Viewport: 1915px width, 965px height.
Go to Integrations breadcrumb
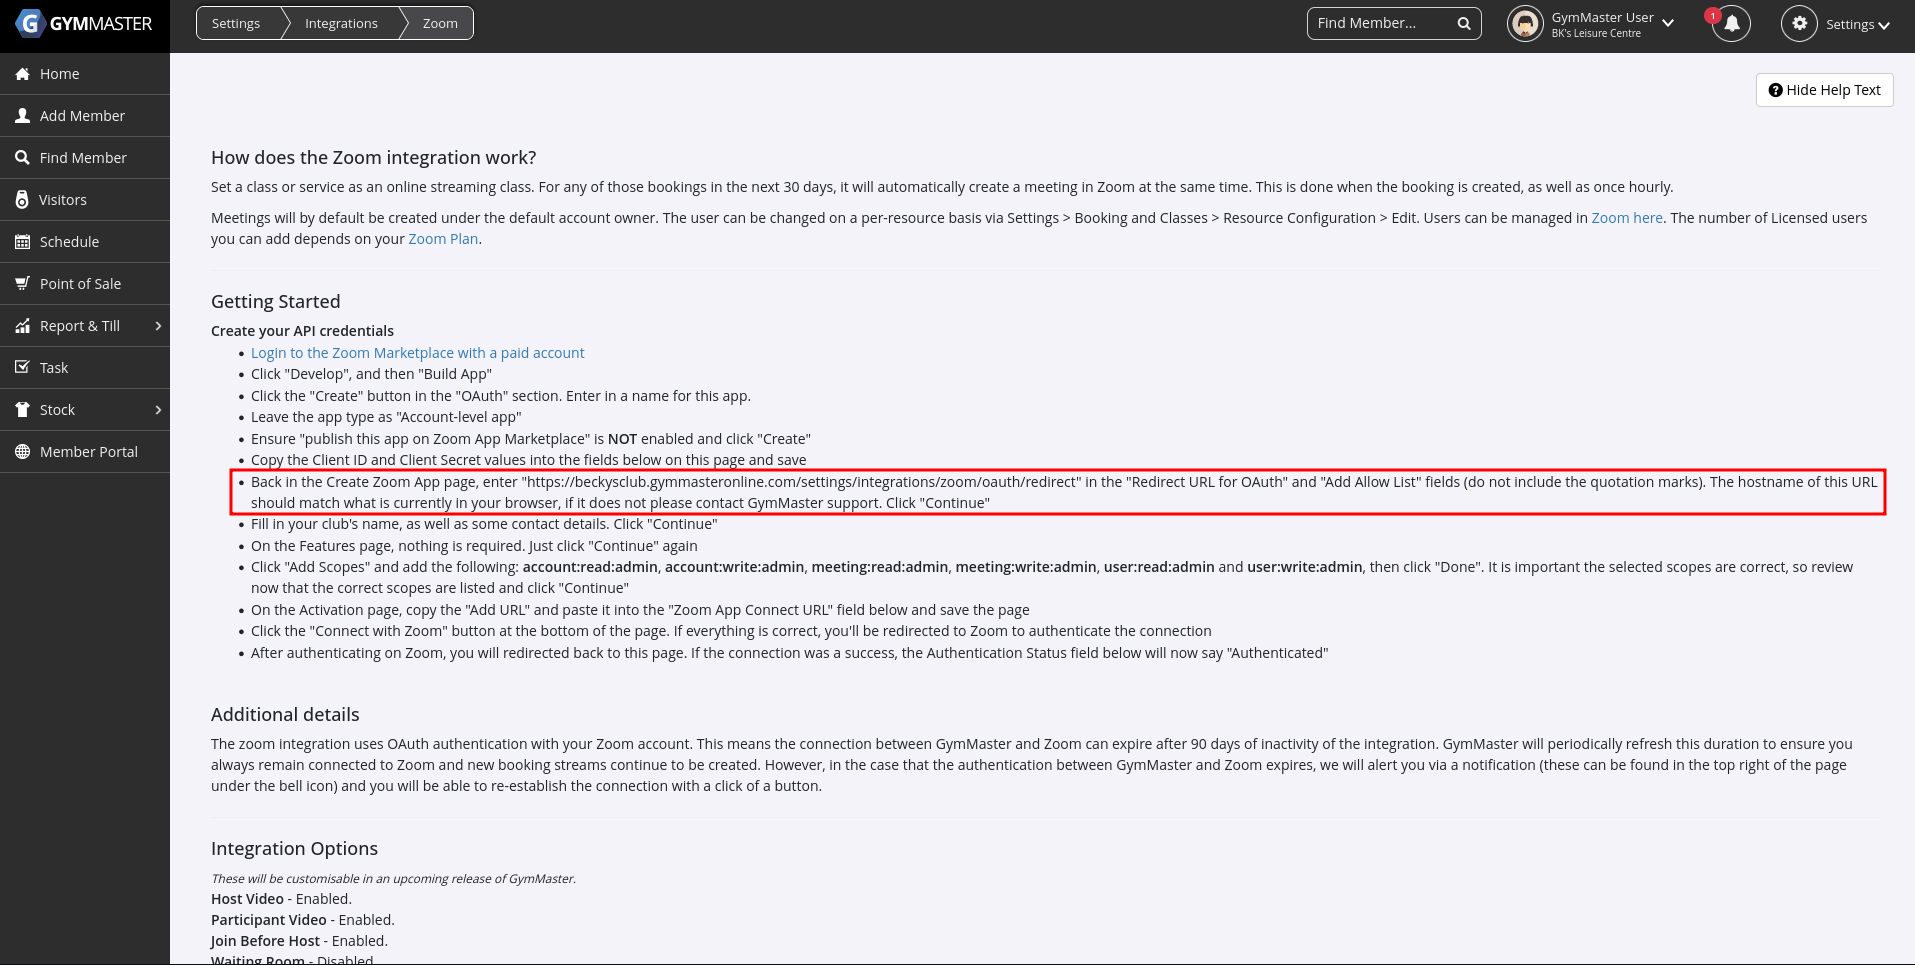(341, 24)
